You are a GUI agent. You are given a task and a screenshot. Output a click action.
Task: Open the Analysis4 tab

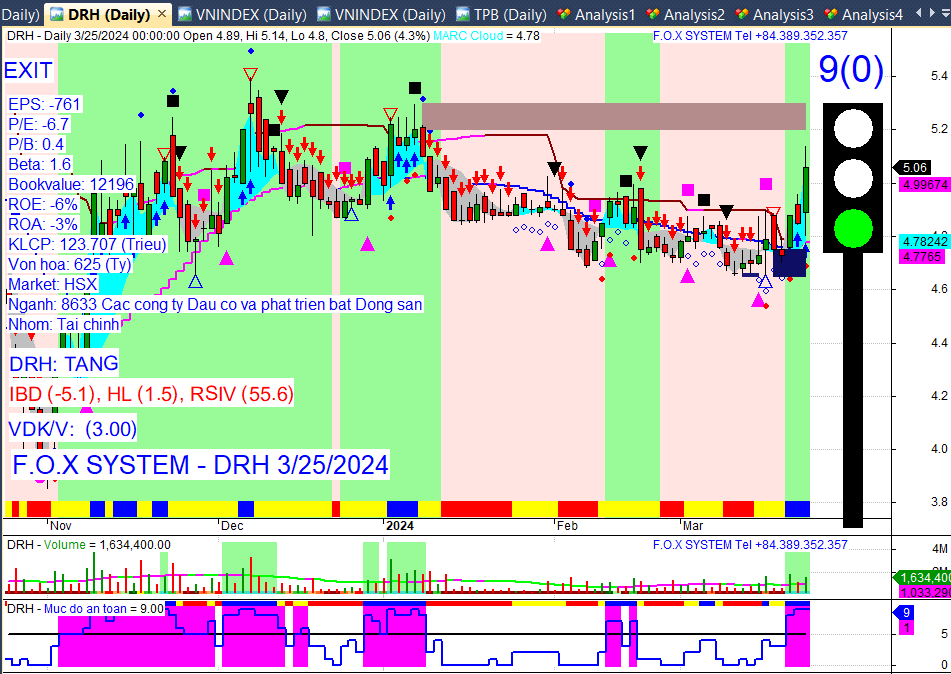(x=864, y=14)
